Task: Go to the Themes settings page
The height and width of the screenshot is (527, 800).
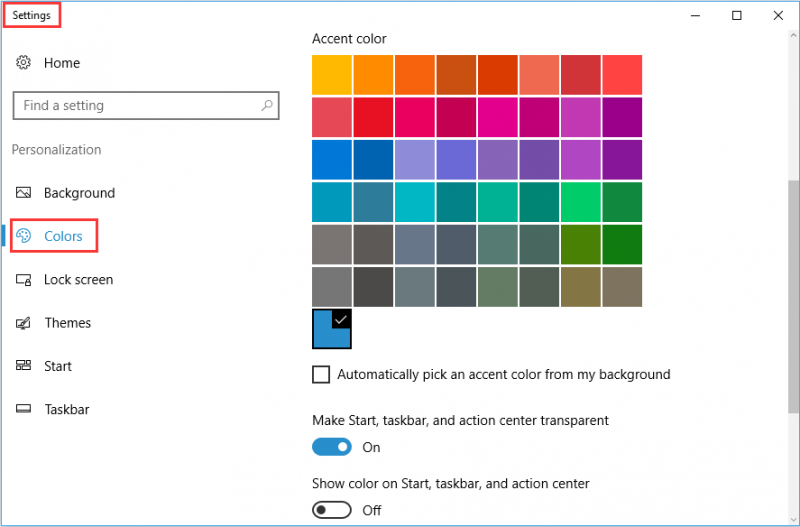Action: [x=67, y=323]
